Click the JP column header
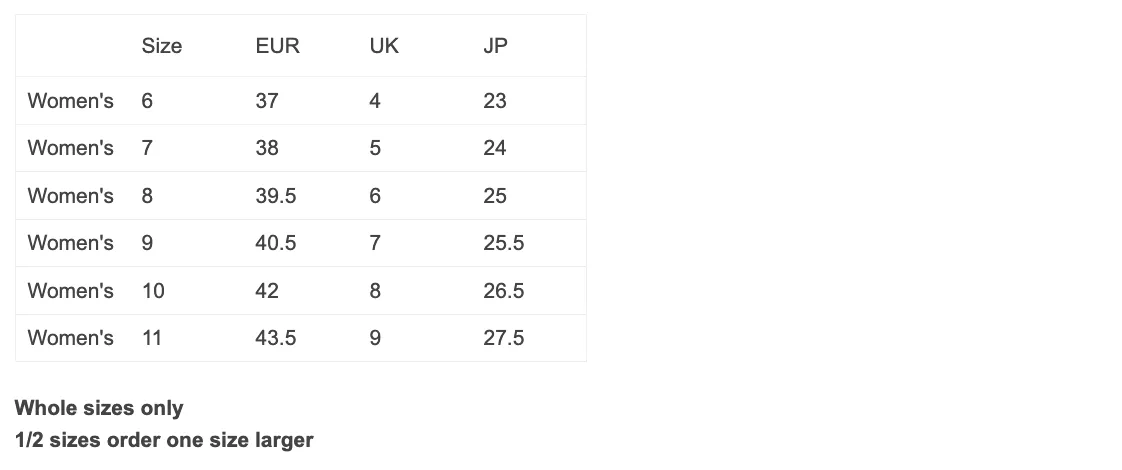1122x470 pixels. (495, 46)
